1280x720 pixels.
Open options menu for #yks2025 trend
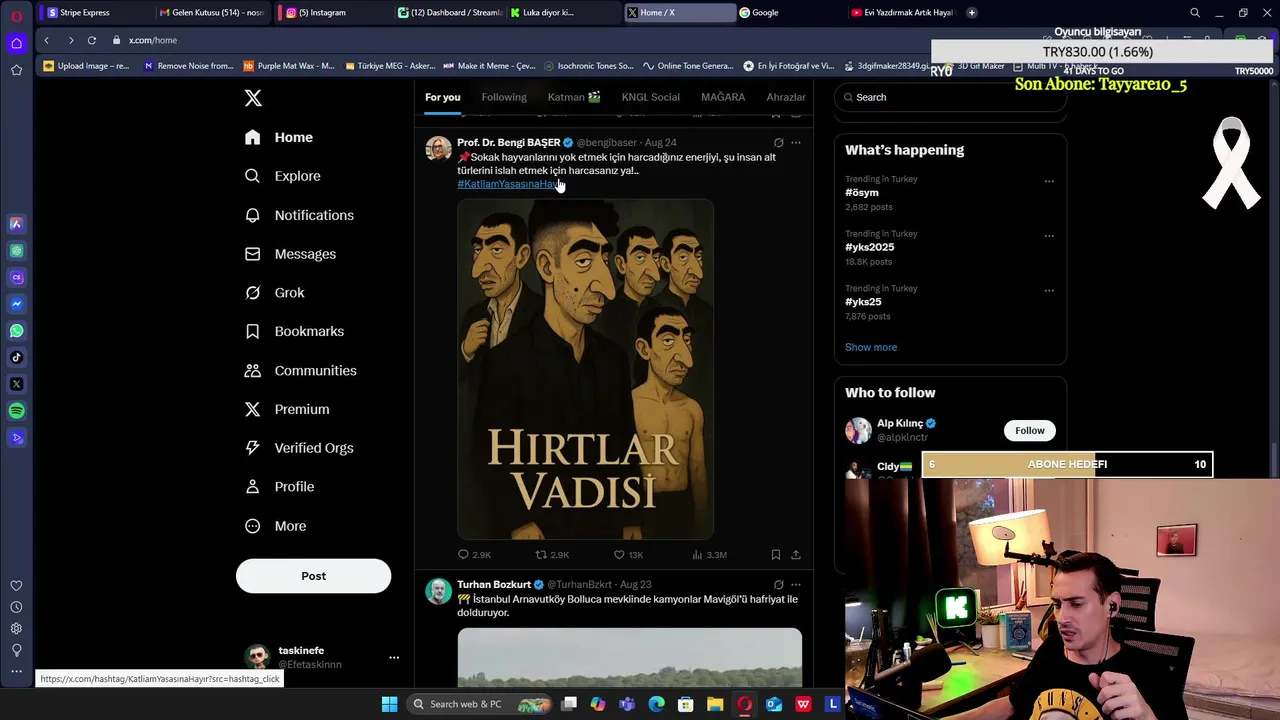click(1049, 236)
